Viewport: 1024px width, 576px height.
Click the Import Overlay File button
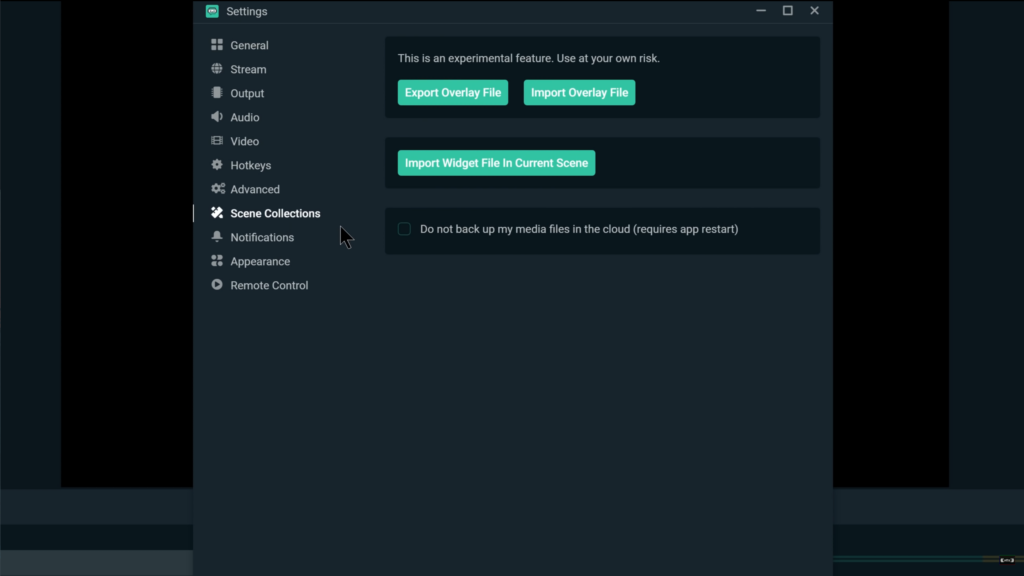579,93
